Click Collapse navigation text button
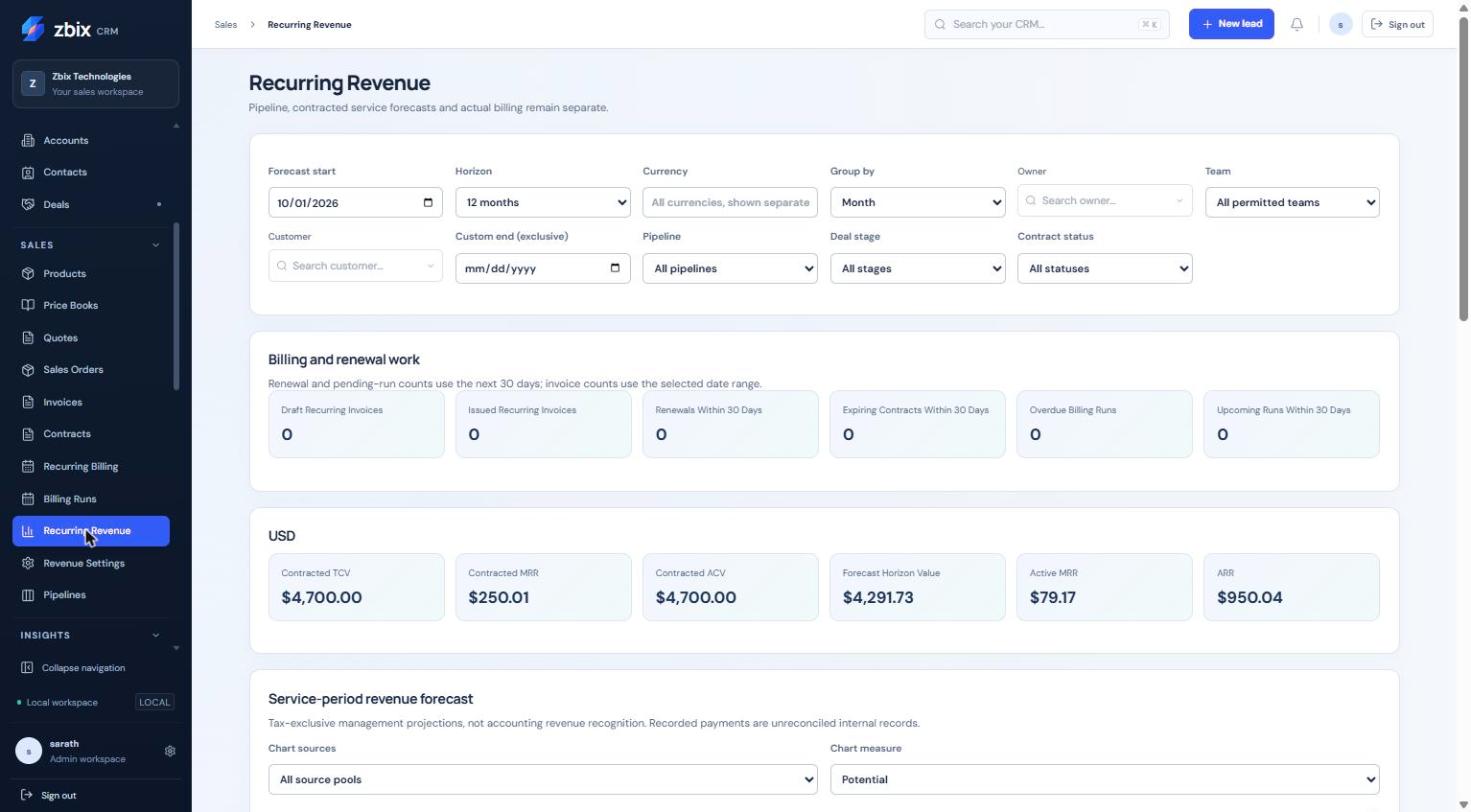 pos(83,668)
